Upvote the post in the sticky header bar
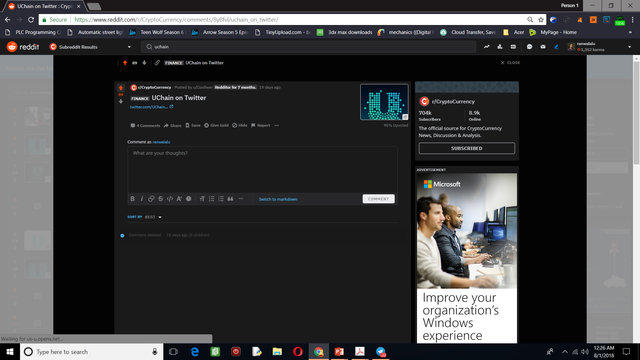The height and width of the screenshot is (360, 640). (125, 63)
